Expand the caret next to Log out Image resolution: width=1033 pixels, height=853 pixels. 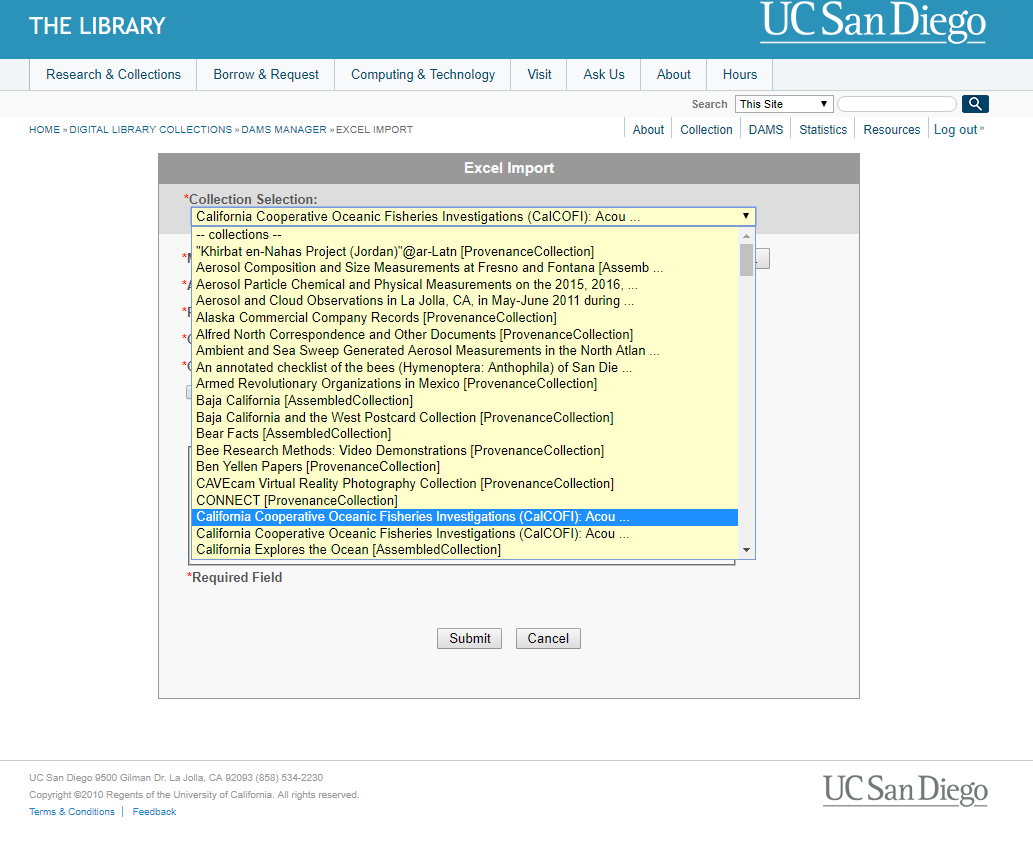click(981, 127)
